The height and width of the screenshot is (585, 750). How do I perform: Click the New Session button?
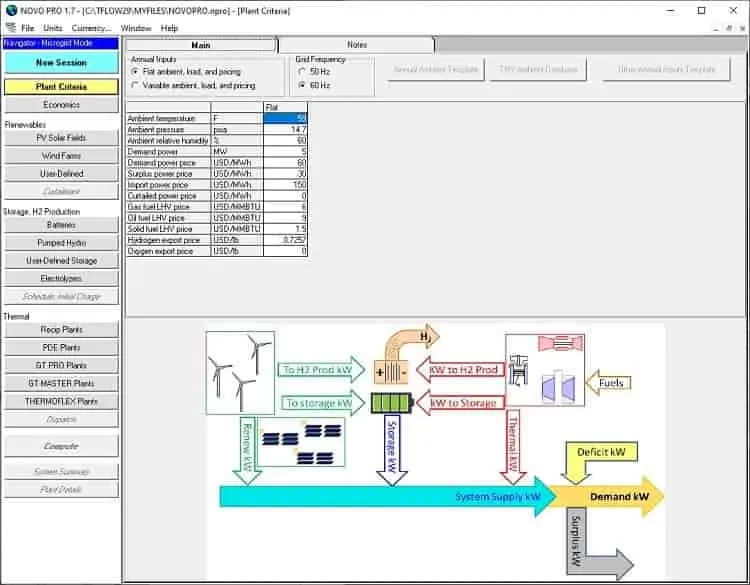coord(61,62)
